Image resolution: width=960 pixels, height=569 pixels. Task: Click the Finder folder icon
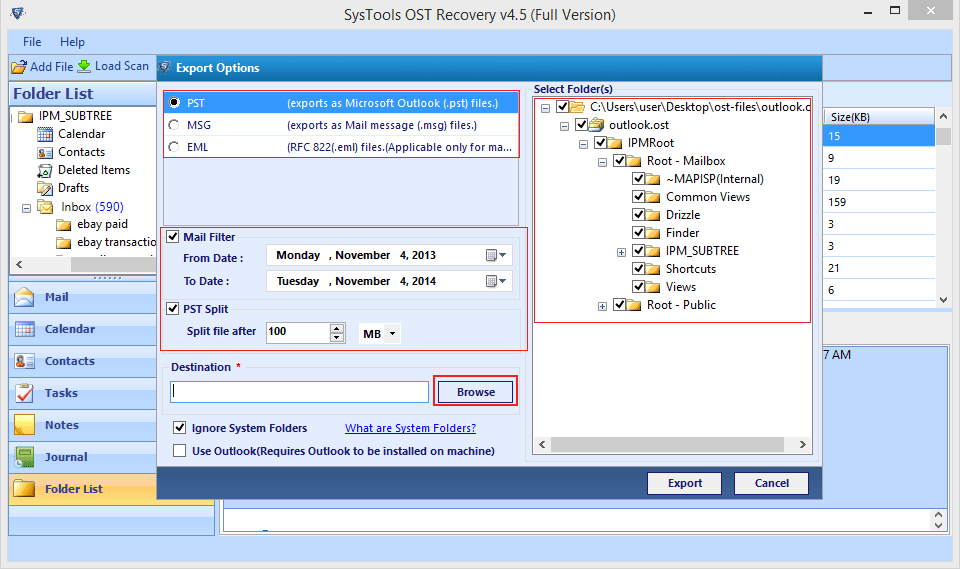(x=653, y=233)
